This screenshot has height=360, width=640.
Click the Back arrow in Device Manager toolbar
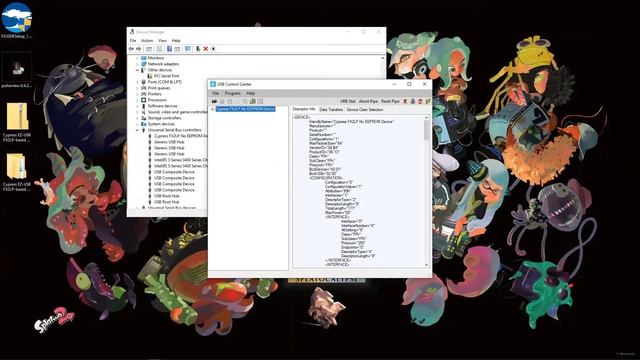131,49
